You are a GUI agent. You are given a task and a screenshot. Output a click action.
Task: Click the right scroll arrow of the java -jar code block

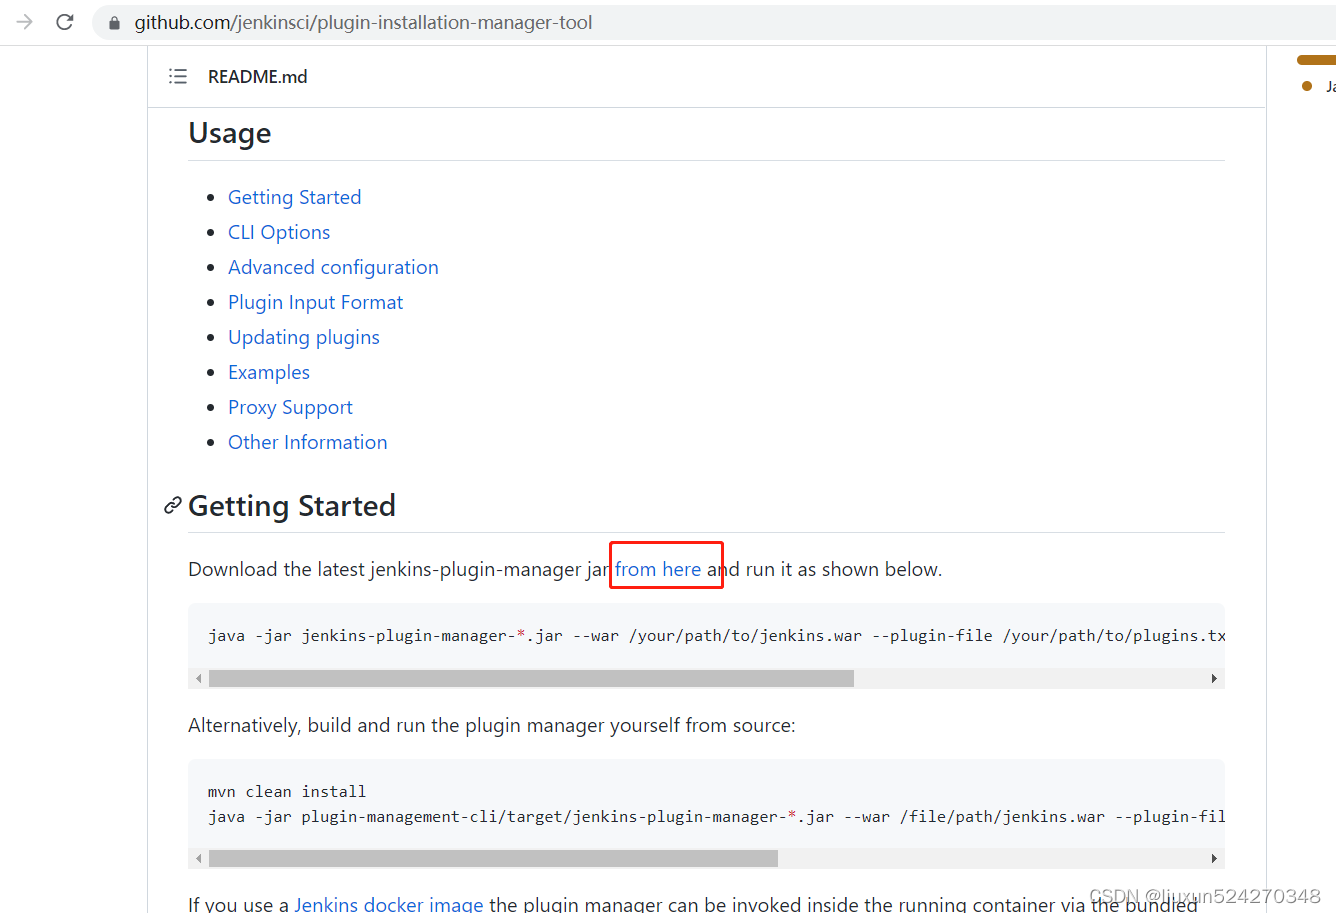(x=1214, y=678)
